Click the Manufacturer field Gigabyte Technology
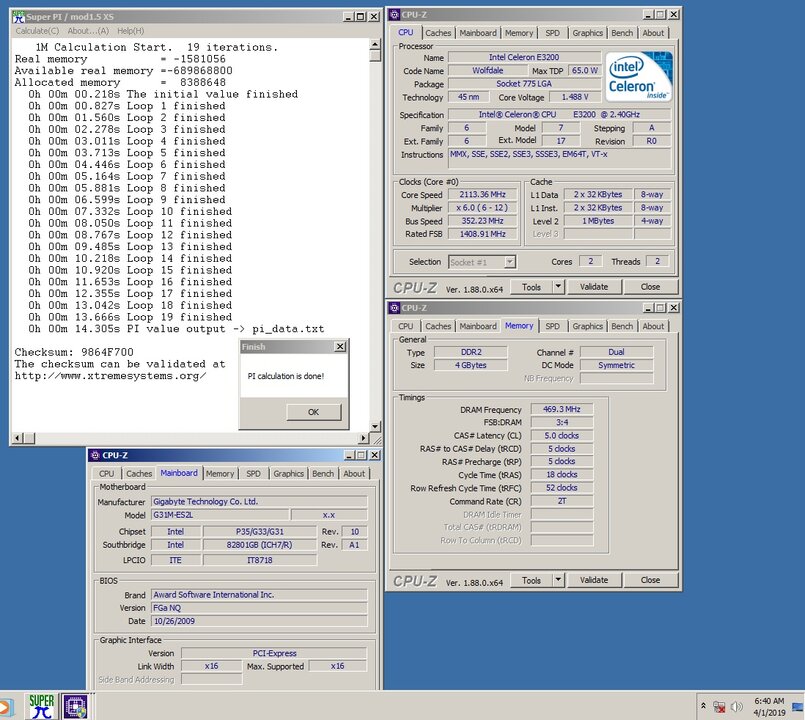 [x=259, y=502]
